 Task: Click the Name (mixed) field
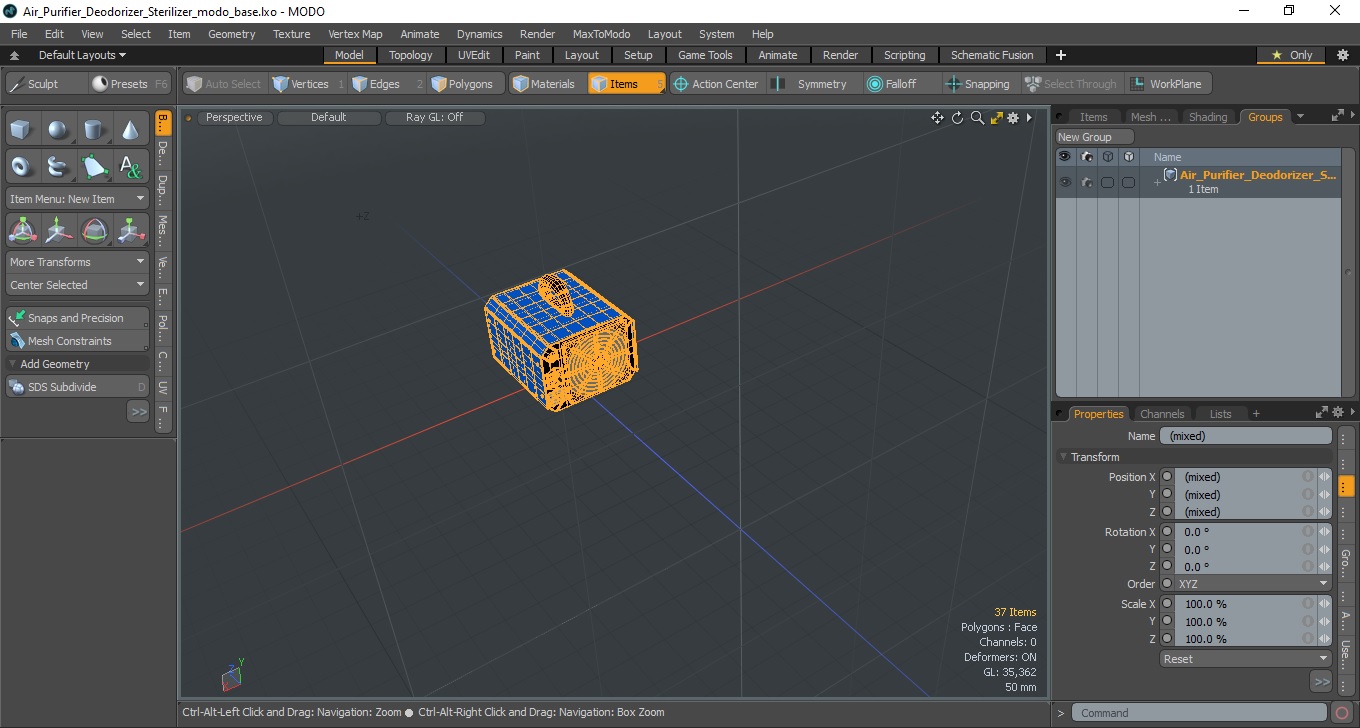1245,436
